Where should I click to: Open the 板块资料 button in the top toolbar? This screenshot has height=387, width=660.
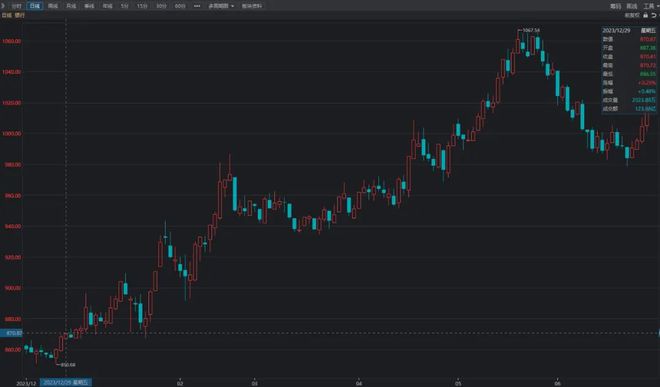tap(252, 6)
